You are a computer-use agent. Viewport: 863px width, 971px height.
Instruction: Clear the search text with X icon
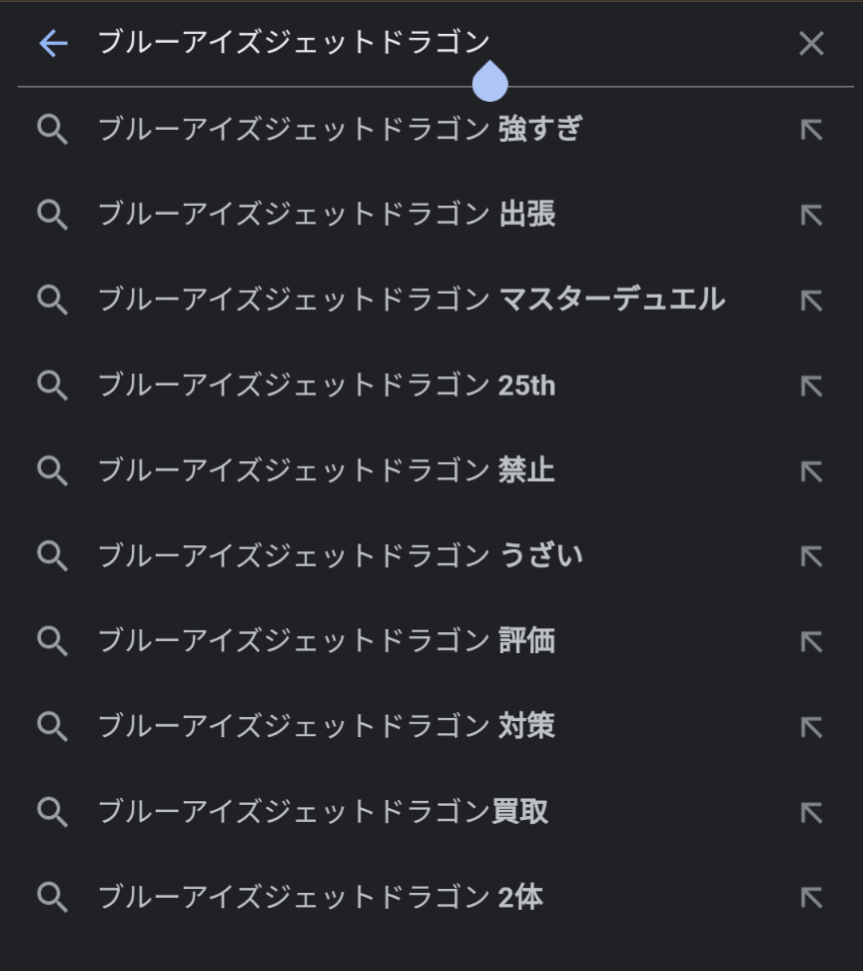811,44
